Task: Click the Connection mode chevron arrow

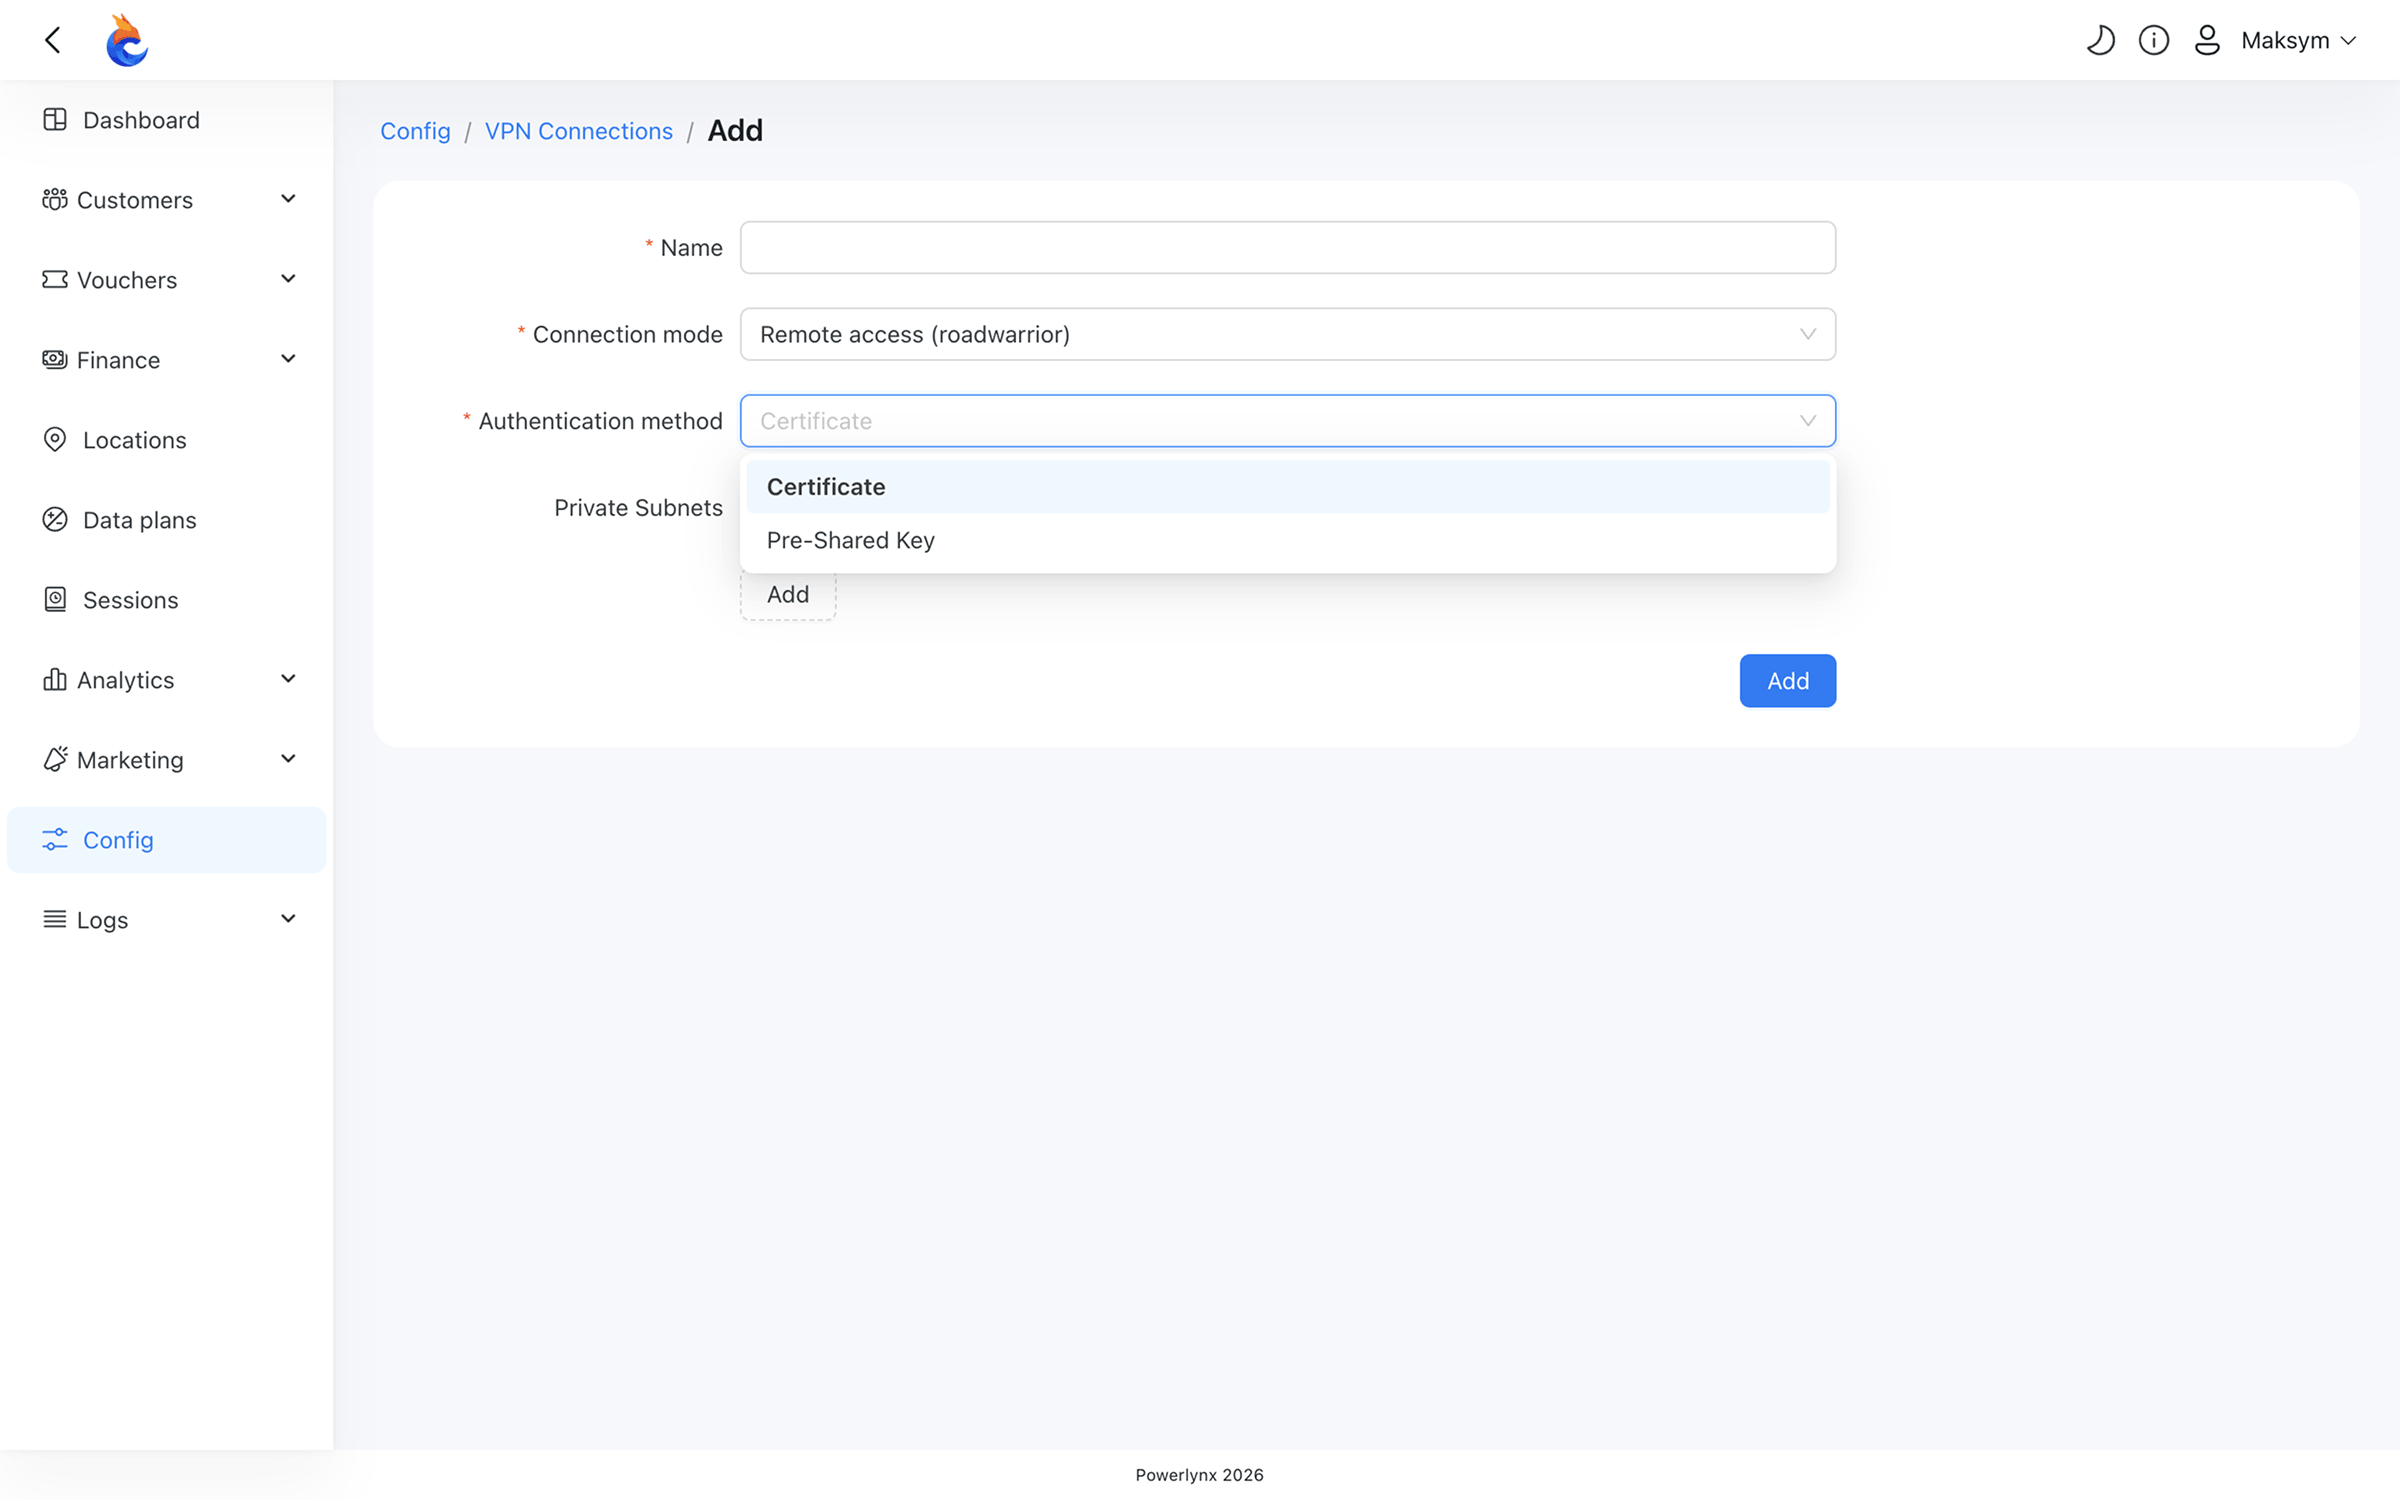Action: coord(1807,334)
